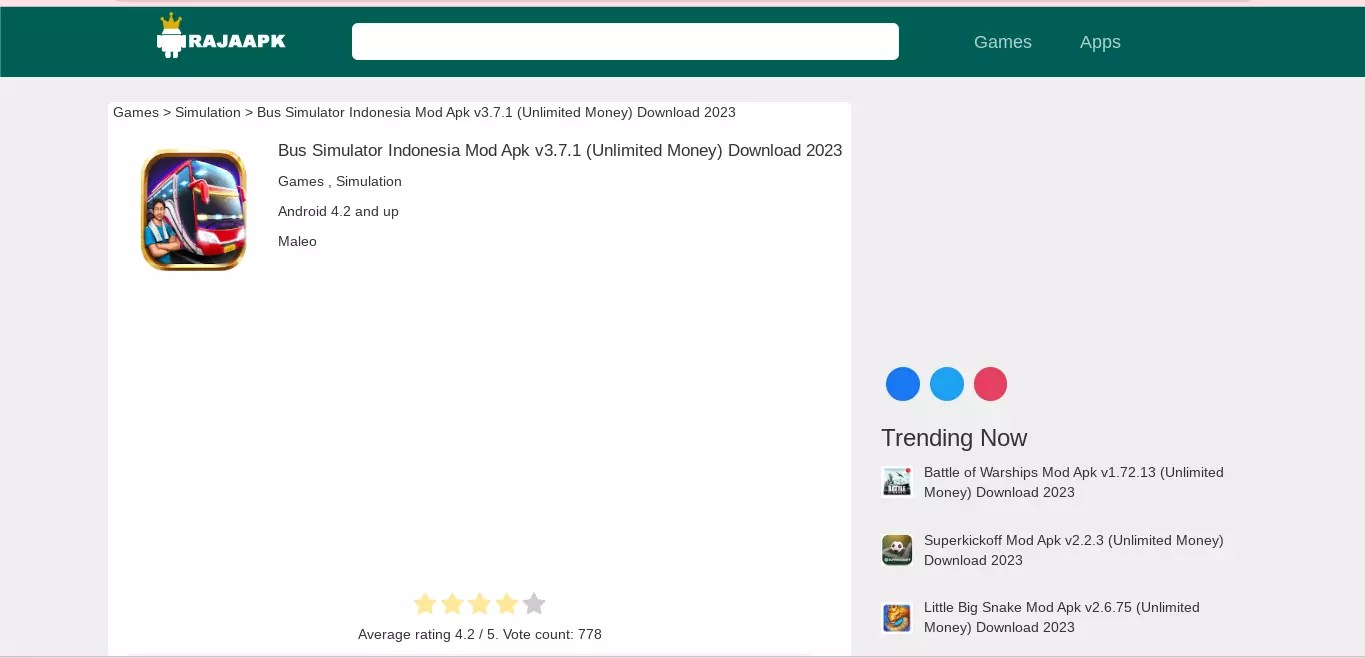Rate five stars with the grey star
The width and height of the screenshot is (1365, 658).
[x=534, y=604]
